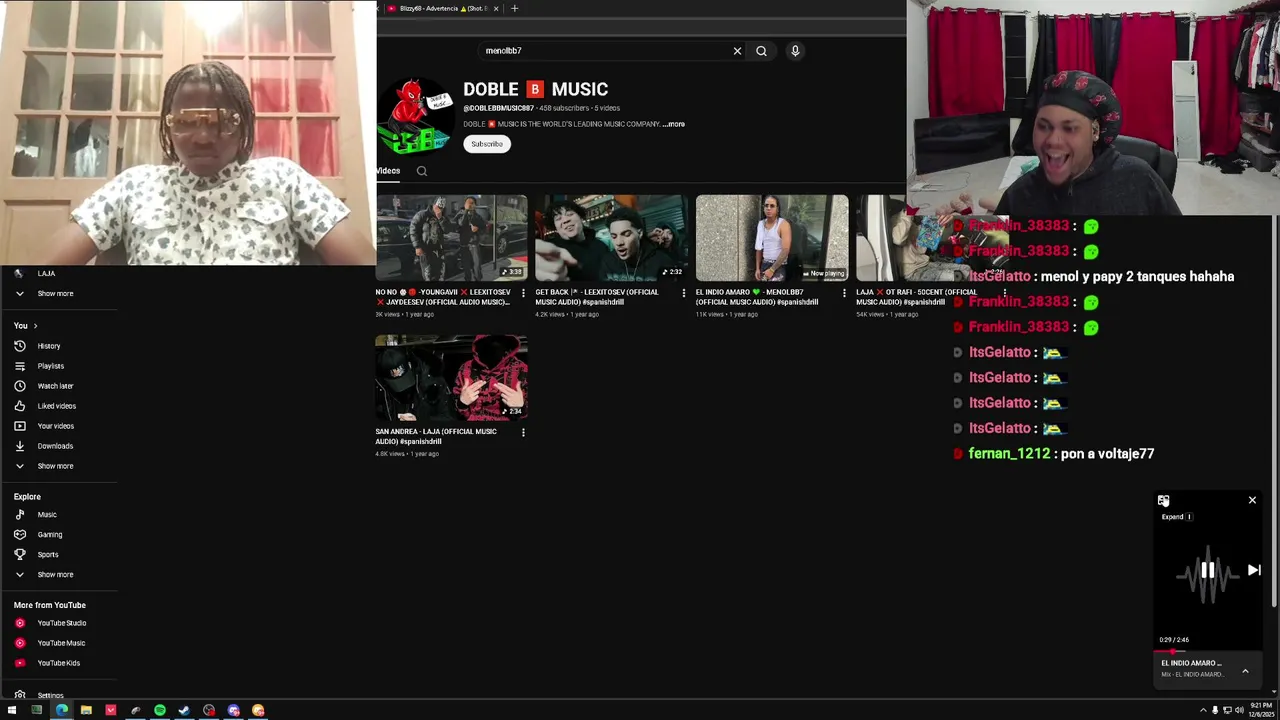Open the Watch later clock icon
Screen dimensions: 1280x720
(x=19, y=386)
